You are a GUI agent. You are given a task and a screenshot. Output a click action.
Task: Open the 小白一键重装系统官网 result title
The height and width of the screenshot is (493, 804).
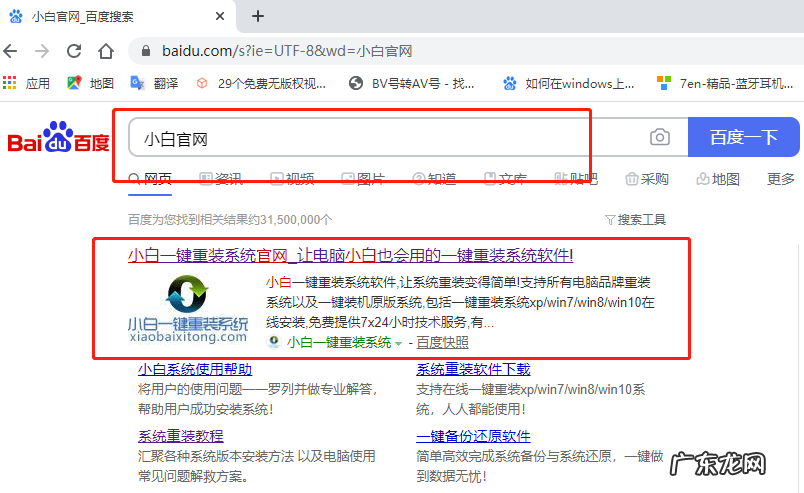(350, 255)
